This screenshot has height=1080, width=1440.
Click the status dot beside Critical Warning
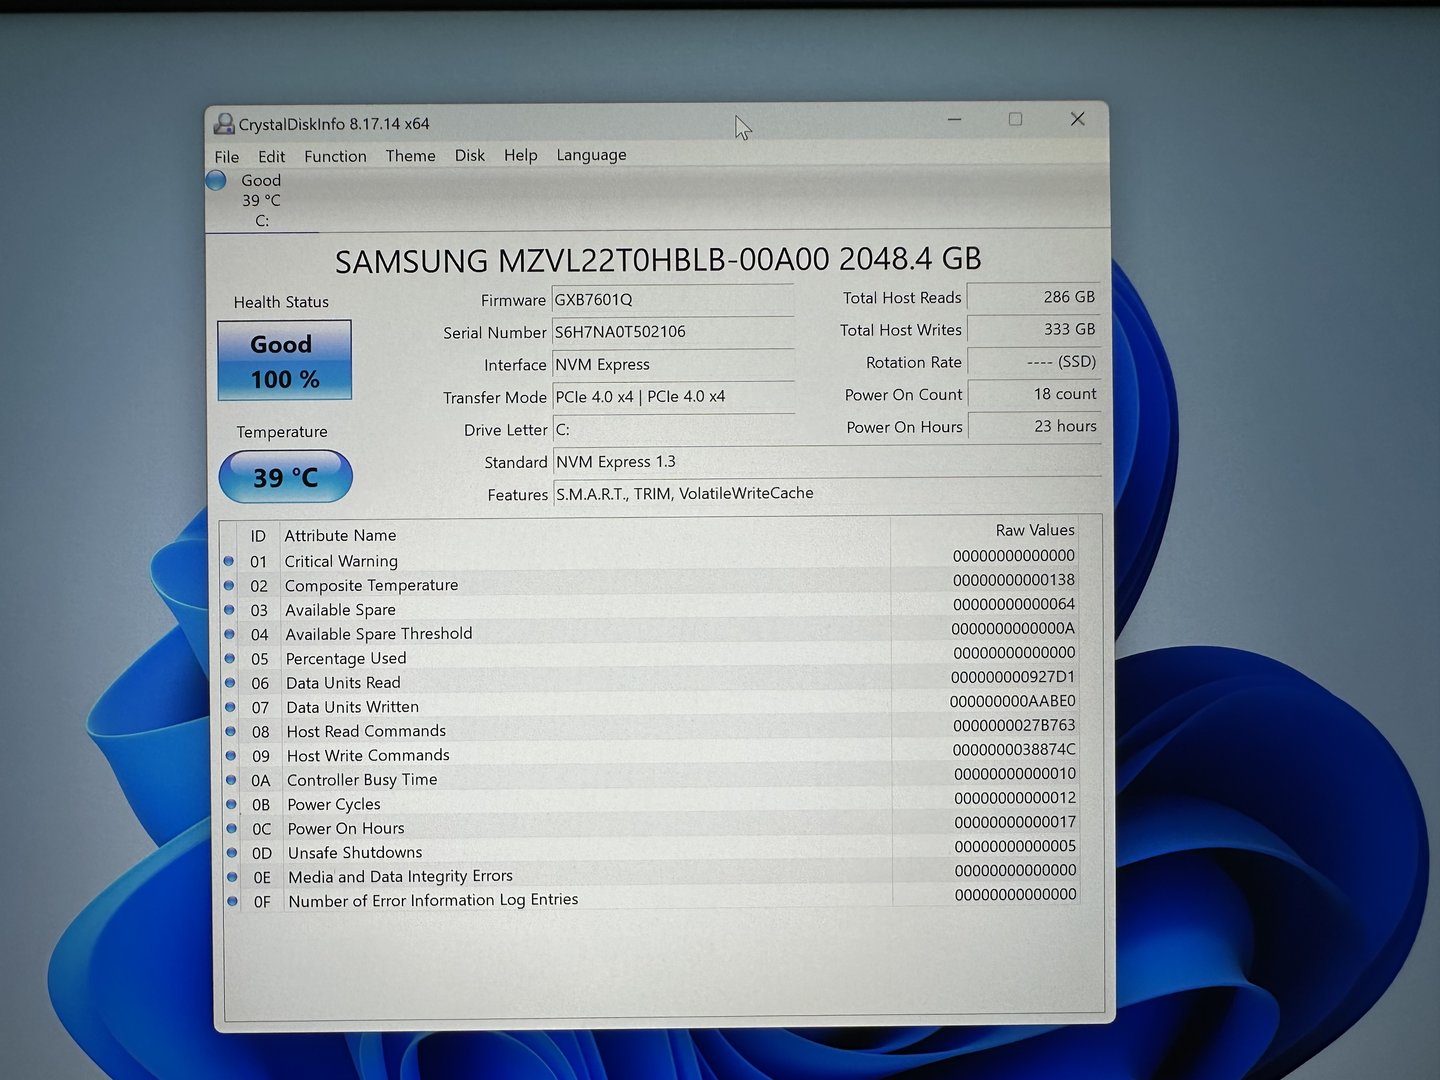pyautogui.click(x=229, y=561)
